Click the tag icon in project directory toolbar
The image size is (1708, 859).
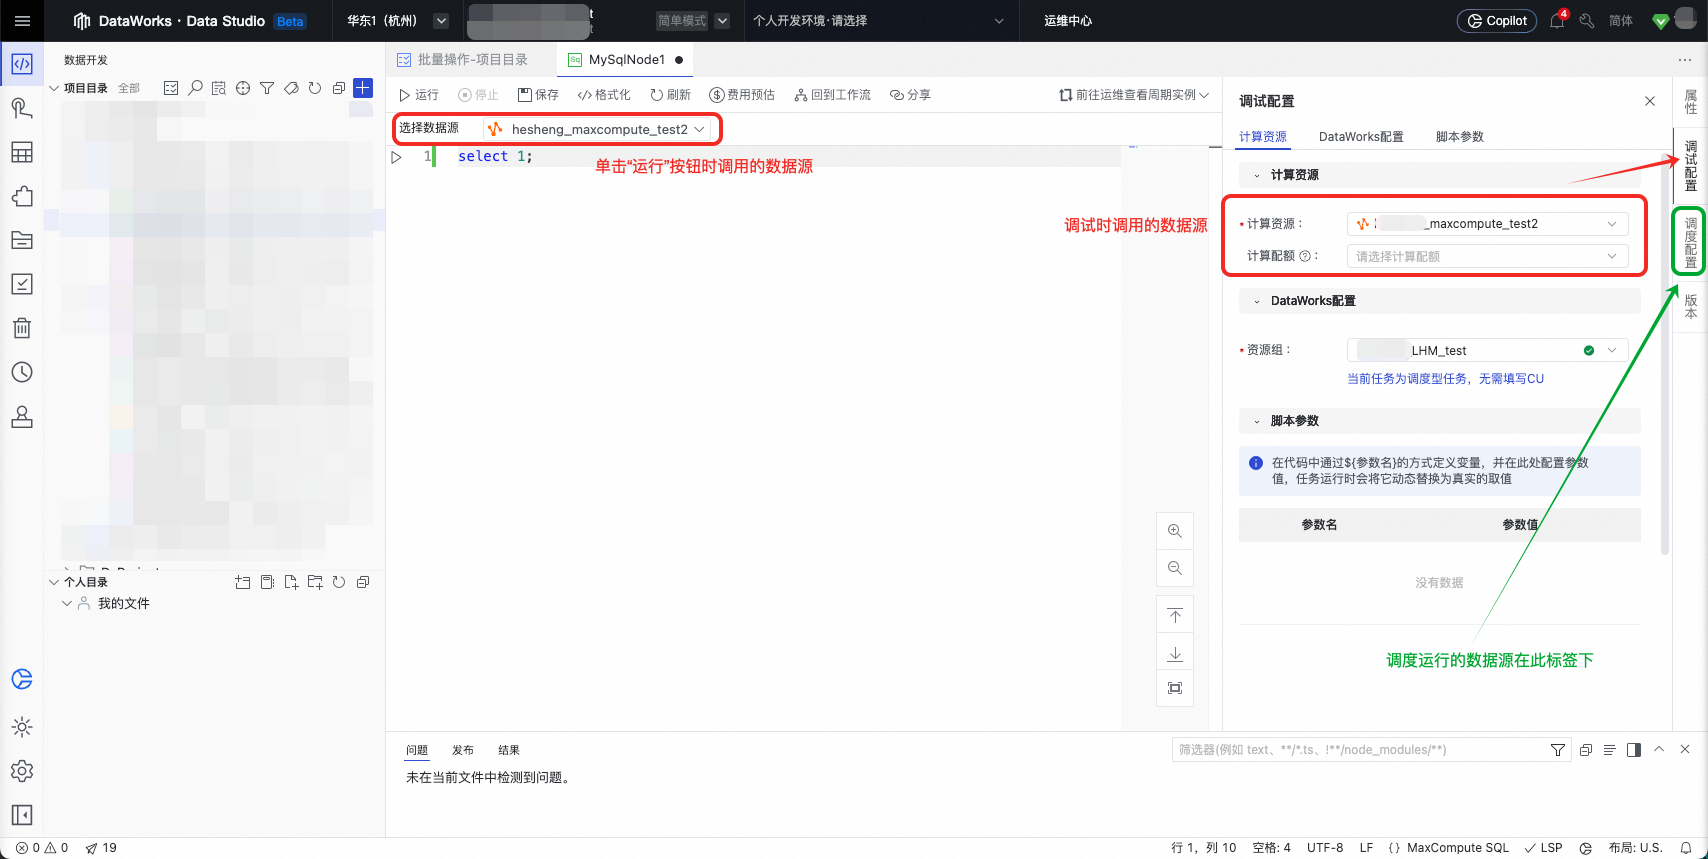(x=291, y=88)
